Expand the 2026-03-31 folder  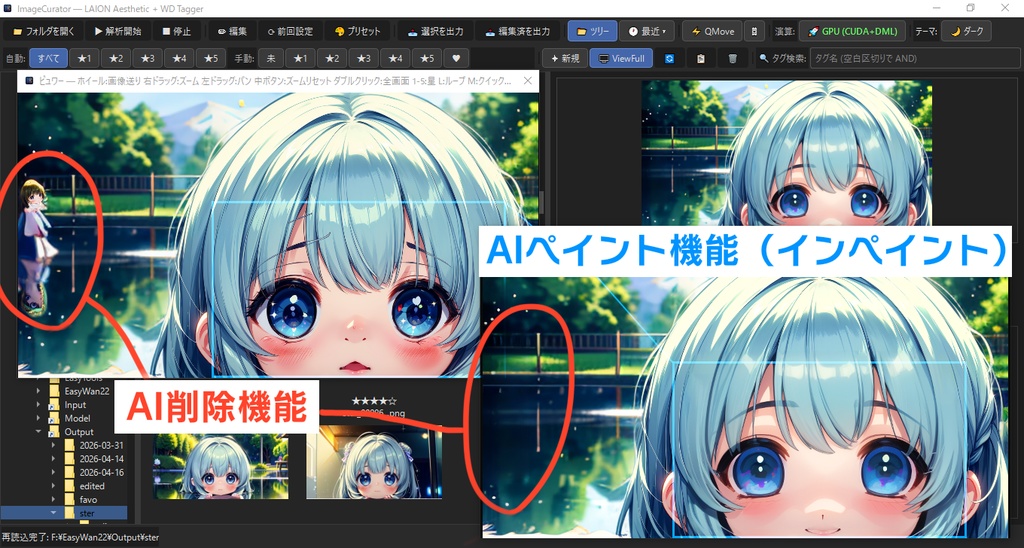pos(53,445)
